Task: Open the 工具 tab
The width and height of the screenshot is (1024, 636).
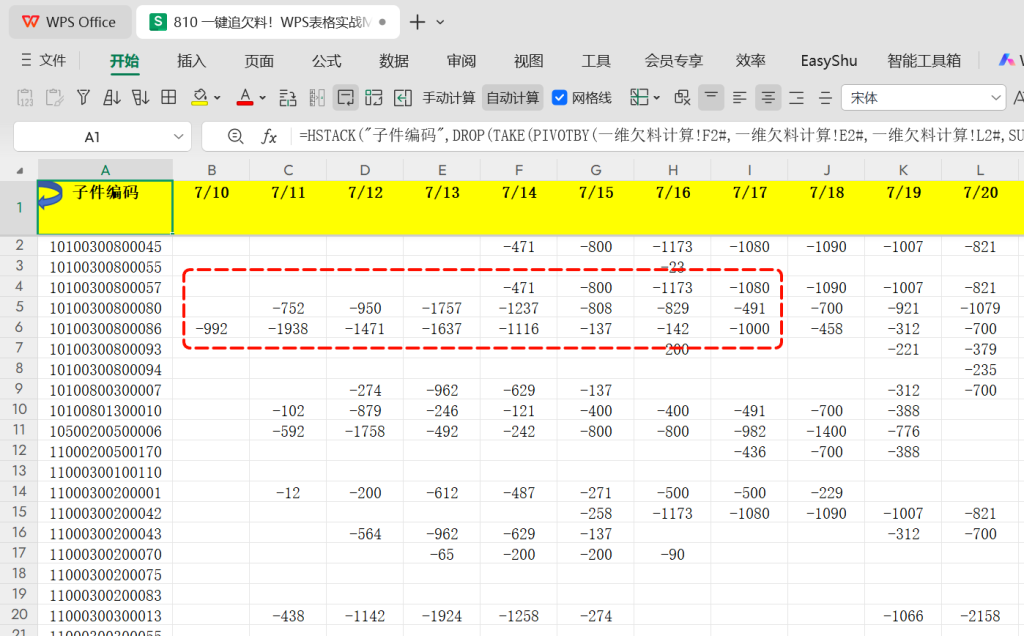Action: point(596,61)
